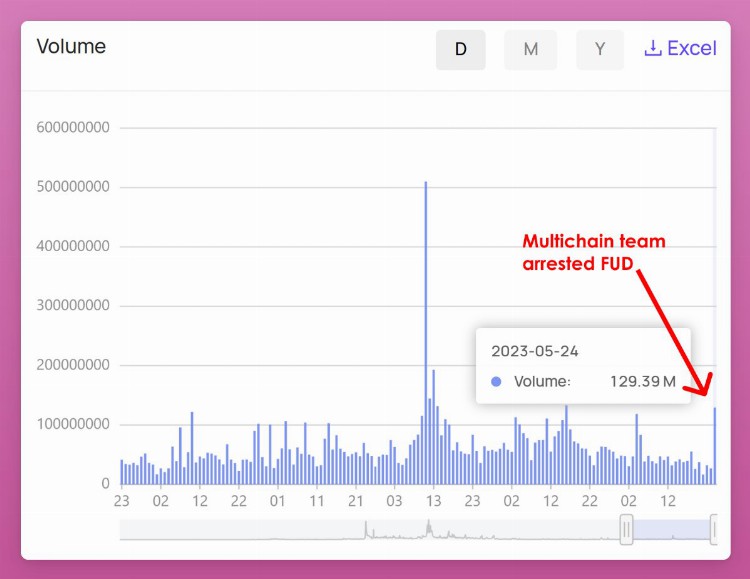Screen dimensions: 750x579
Task: Click the left range slider handle
Action: pos(626,529)
